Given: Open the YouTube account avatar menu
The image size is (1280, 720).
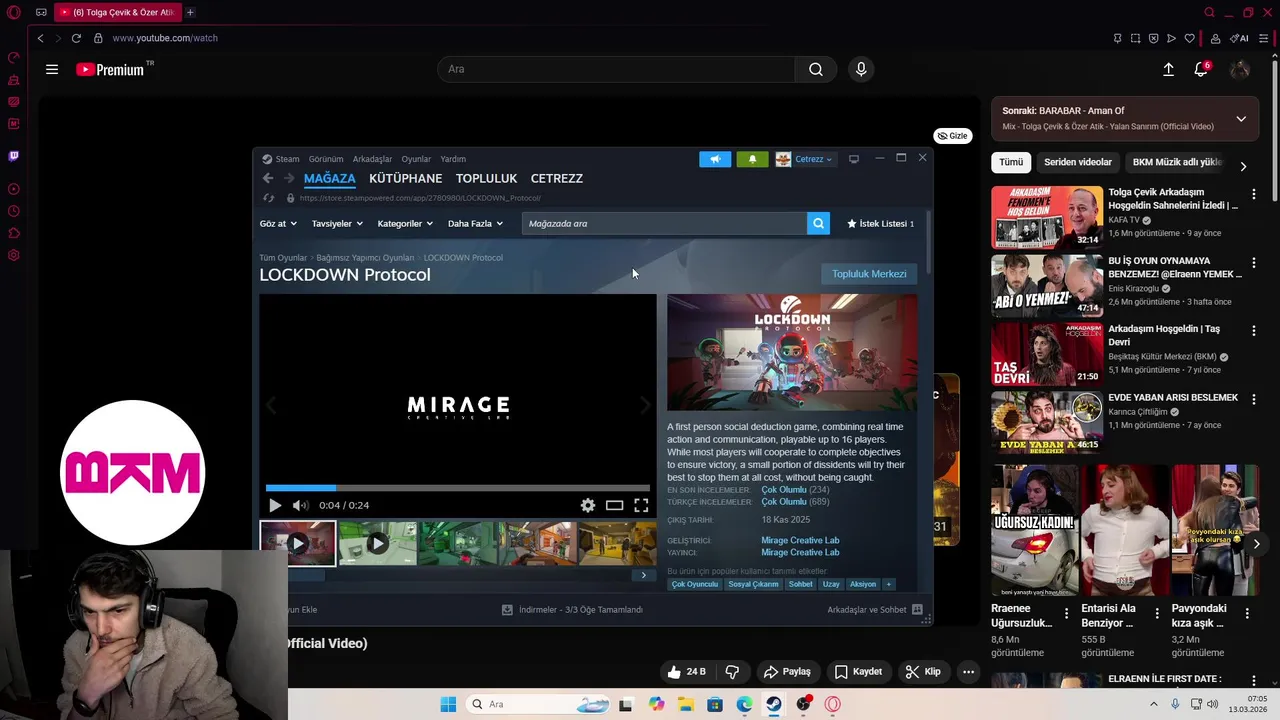Looking at the screenshot, I should pos(1240,69).
